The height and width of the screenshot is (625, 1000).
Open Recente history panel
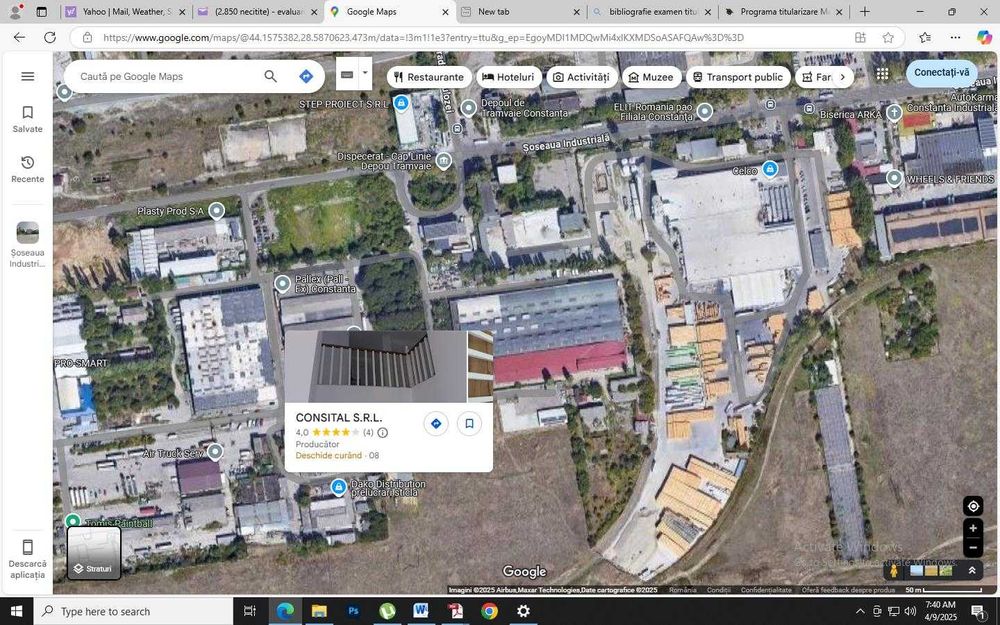(27, 169)
